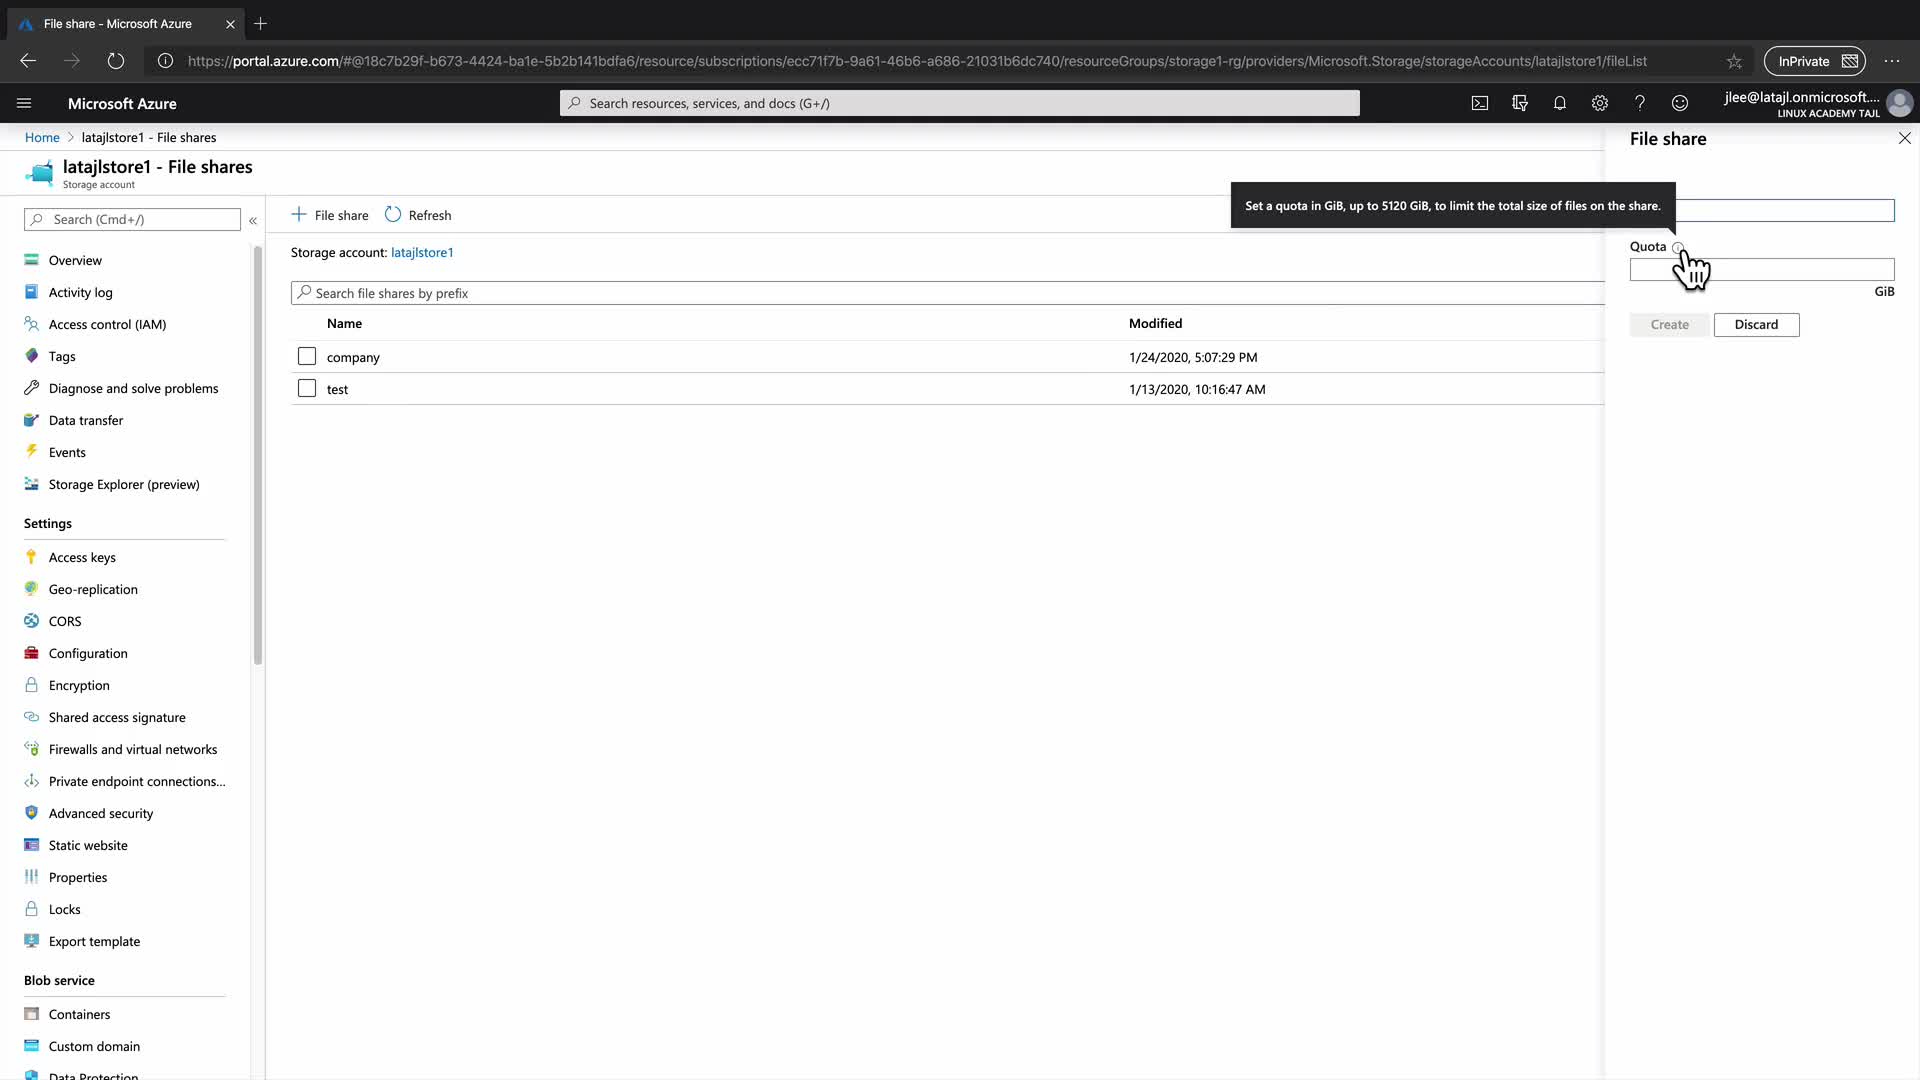Open directory and subscription filter icon
Screen dimensions: 1920x1080
coord(1519,103)
